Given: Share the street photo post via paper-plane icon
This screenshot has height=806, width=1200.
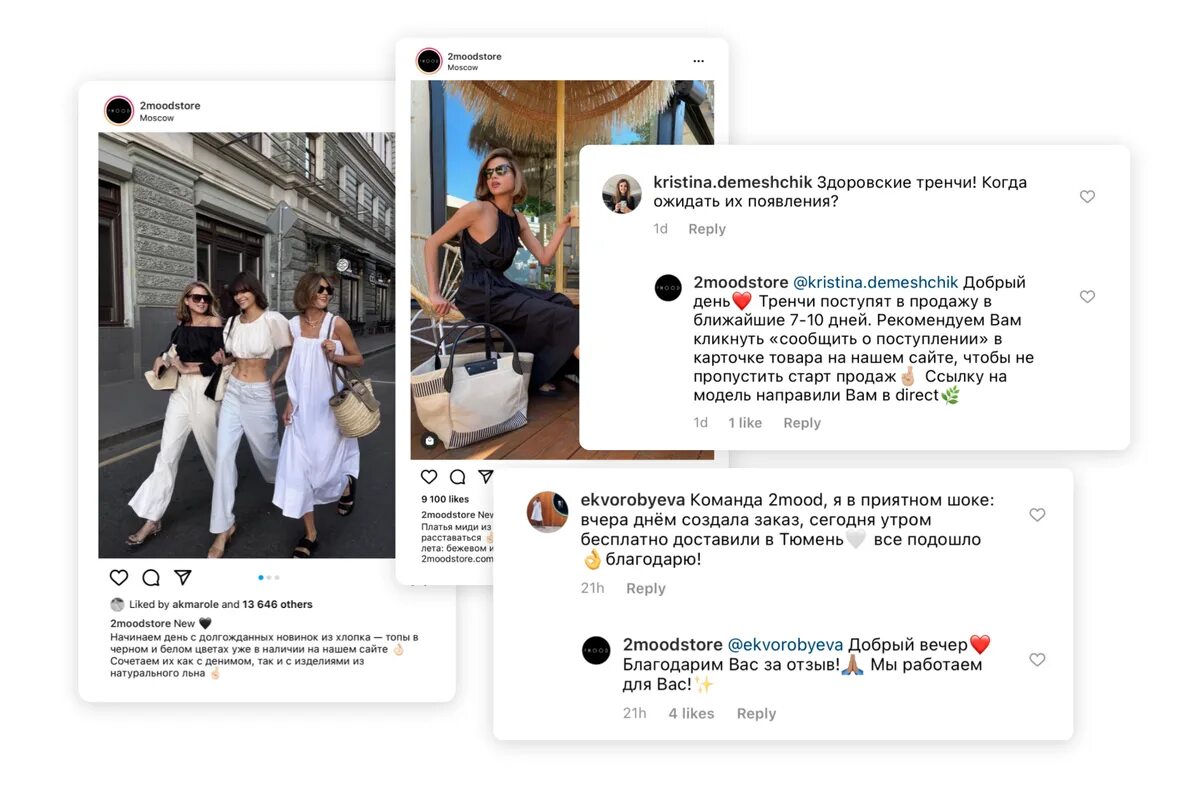Looking at the screenshot, I should tap(183, 577).
